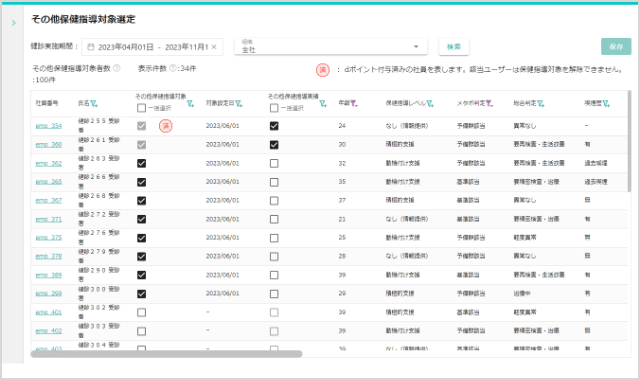
Task: Open employee link emp_354
Action: pos(49,126)
